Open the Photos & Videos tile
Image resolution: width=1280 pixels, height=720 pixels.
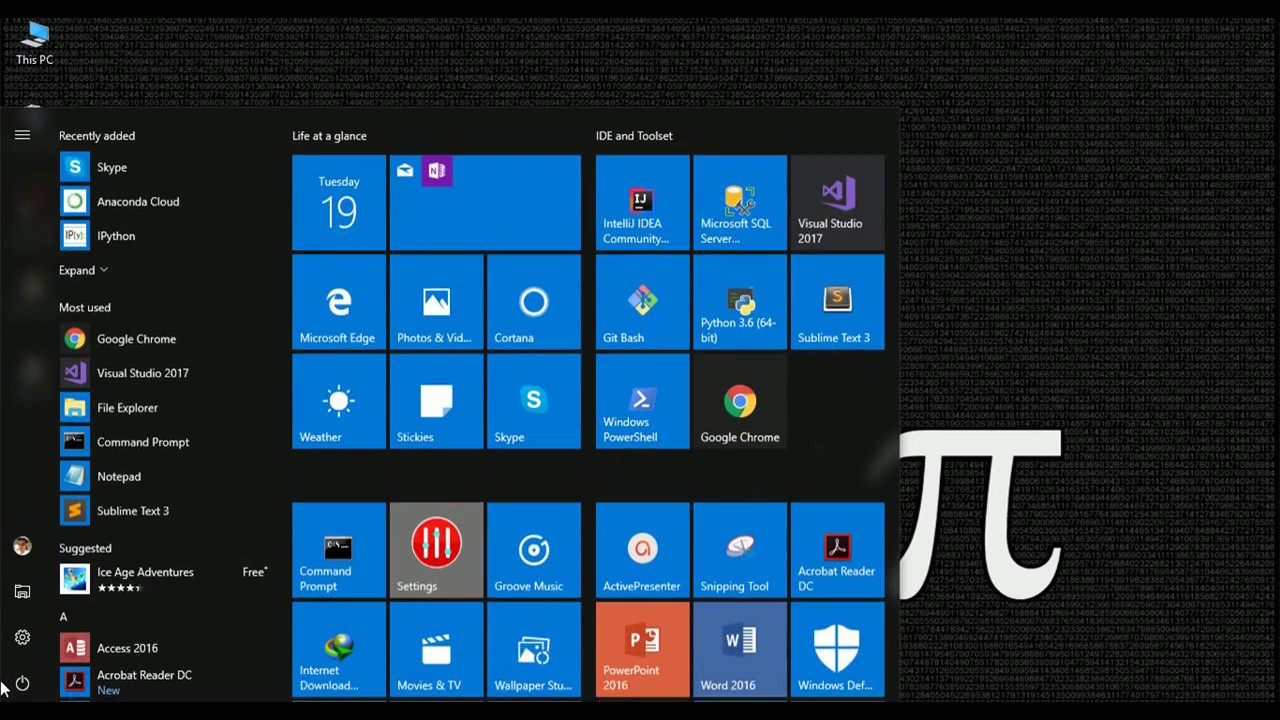tap(436, 302)
